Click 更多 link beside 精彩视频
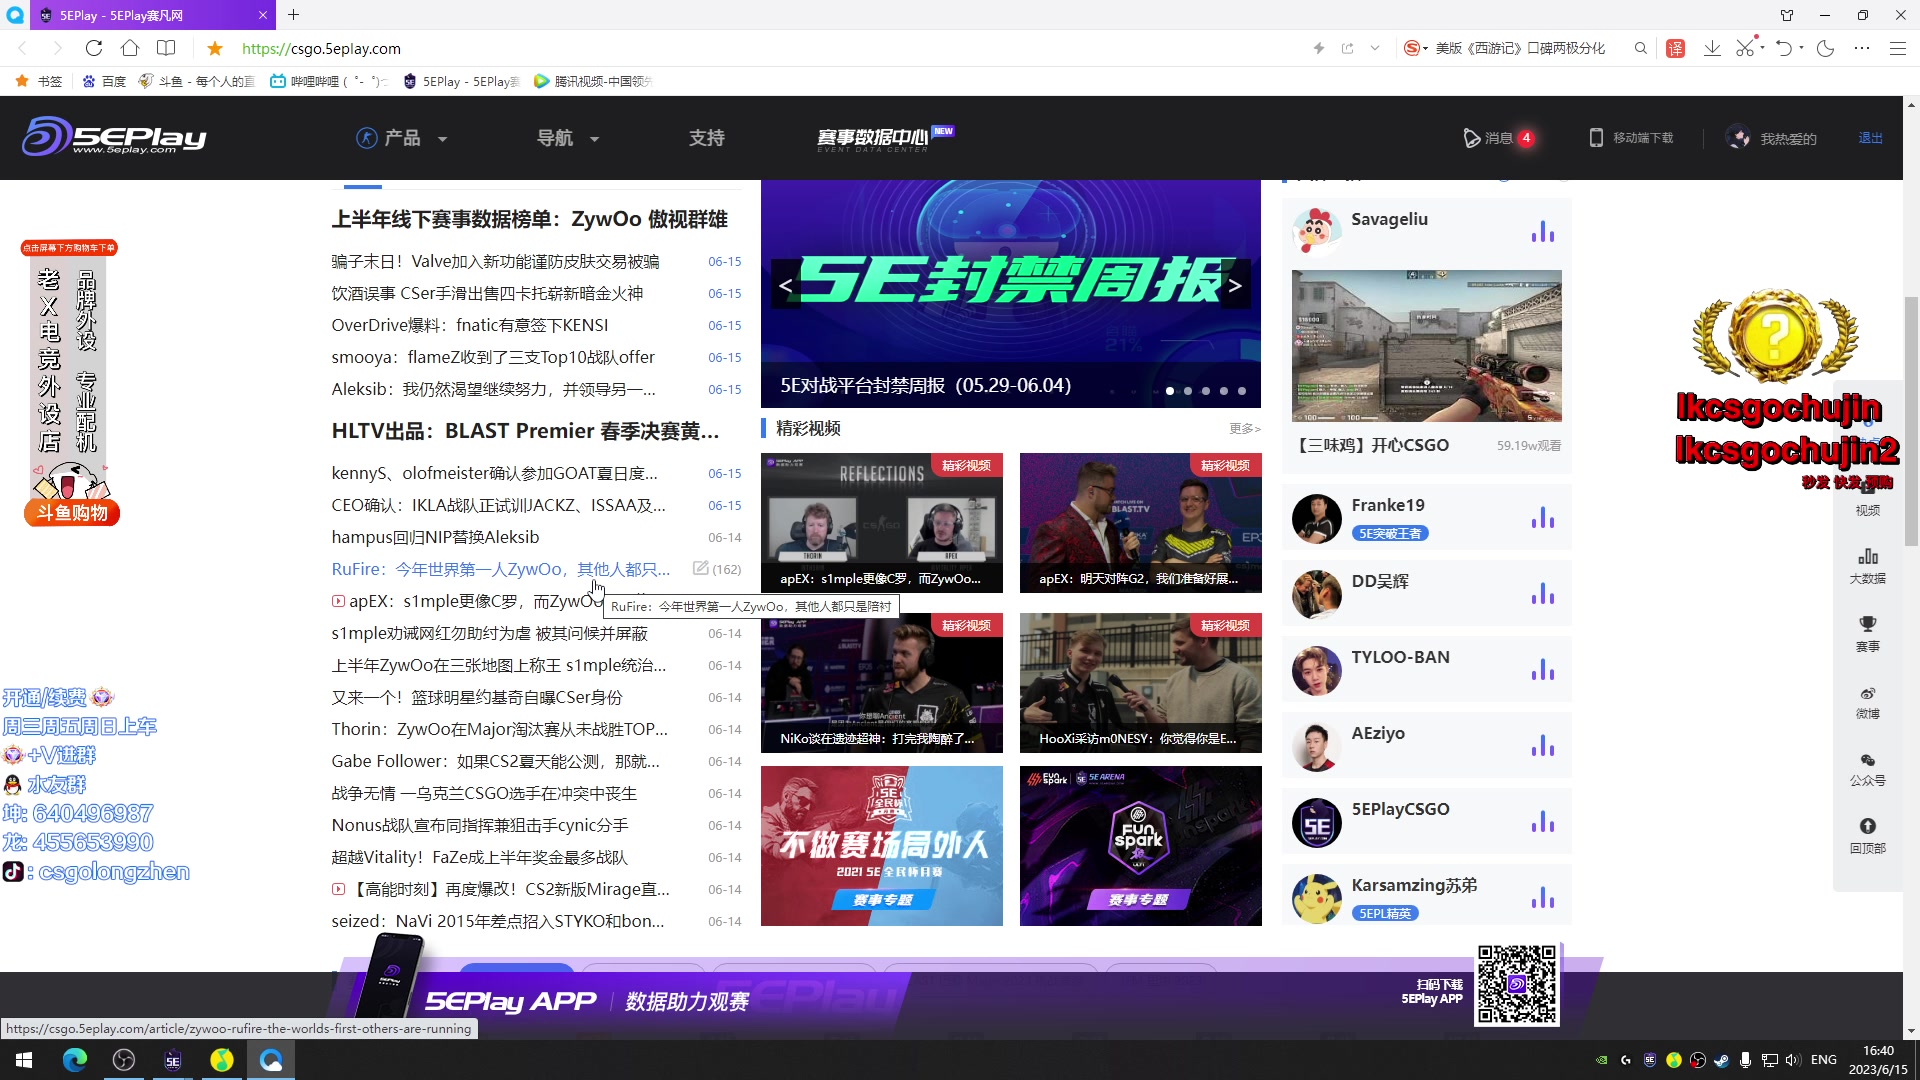The height and width of the screenshot is (1080, 1920). pos(1244,428)
